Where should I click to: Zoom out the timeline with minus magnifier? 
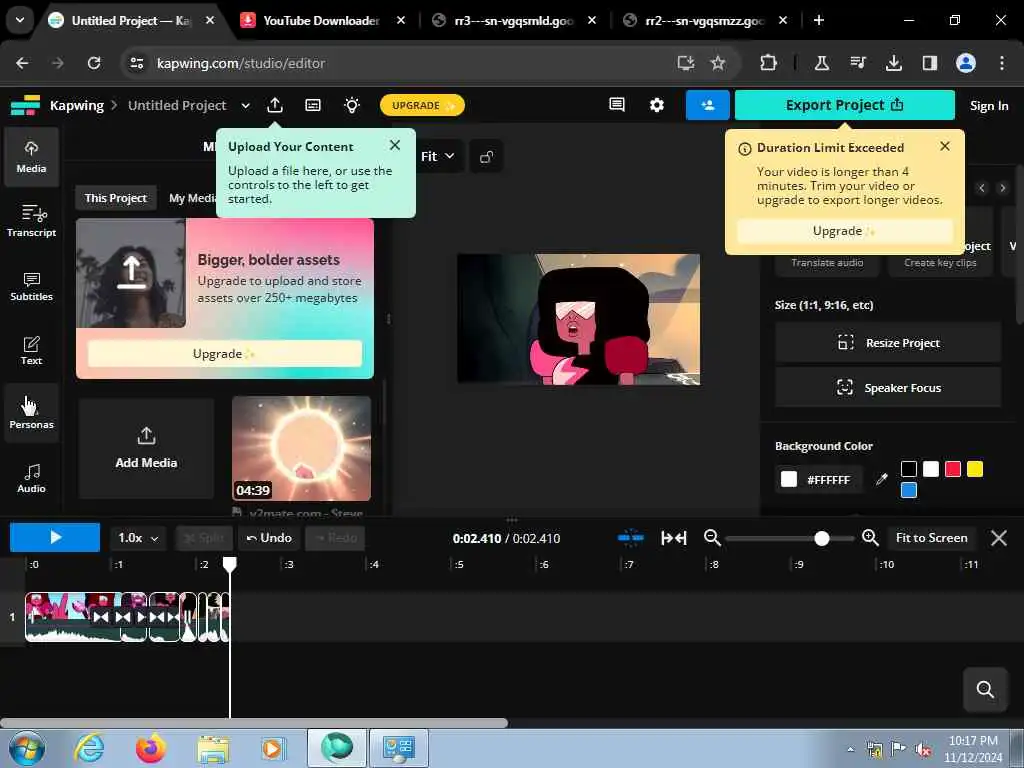click(712, 537)
